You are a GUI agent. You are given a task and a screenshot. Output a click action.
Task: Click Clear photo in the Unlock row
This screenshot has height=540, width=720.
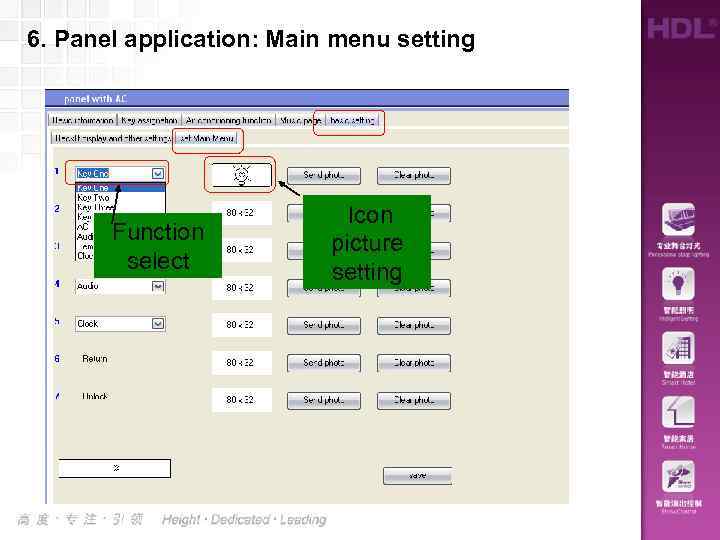[414, 400]
